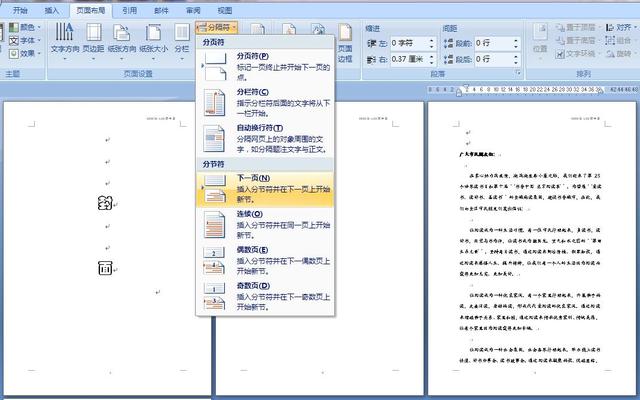
Task: Increase spacing after (段后) with the stepper
Action: tap(516, 56)
